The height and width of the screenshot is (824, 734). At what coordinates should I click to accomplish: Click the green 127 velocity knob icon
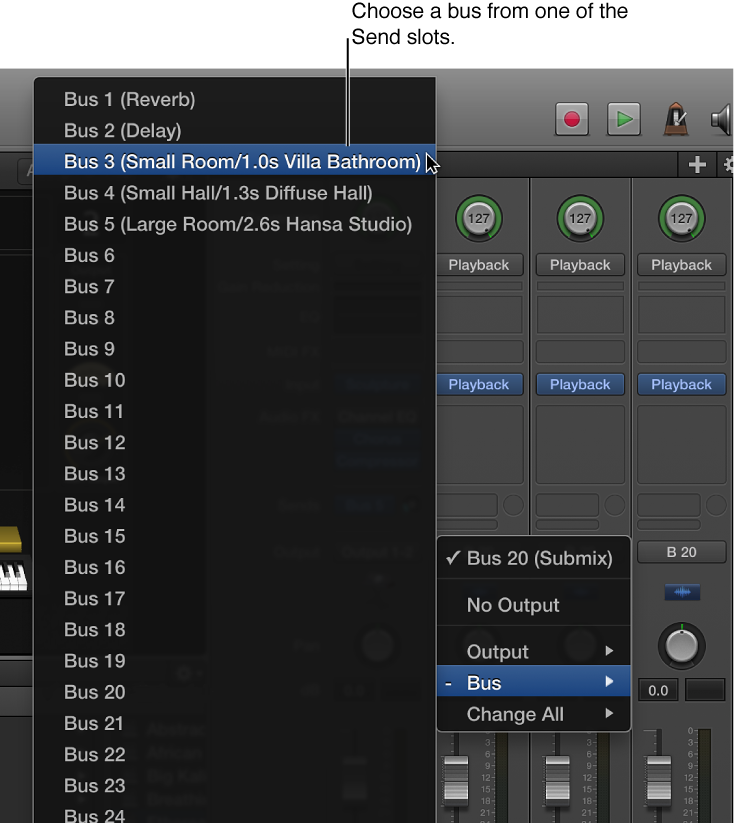[x=479, y=218]
